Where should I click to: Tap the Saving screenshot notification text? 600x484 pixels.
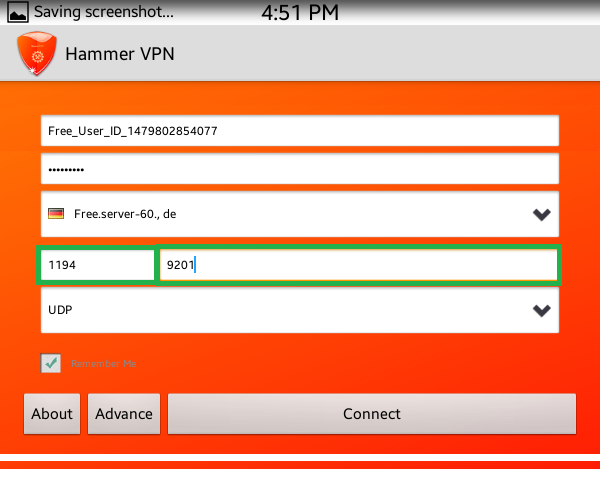(104, 12)
